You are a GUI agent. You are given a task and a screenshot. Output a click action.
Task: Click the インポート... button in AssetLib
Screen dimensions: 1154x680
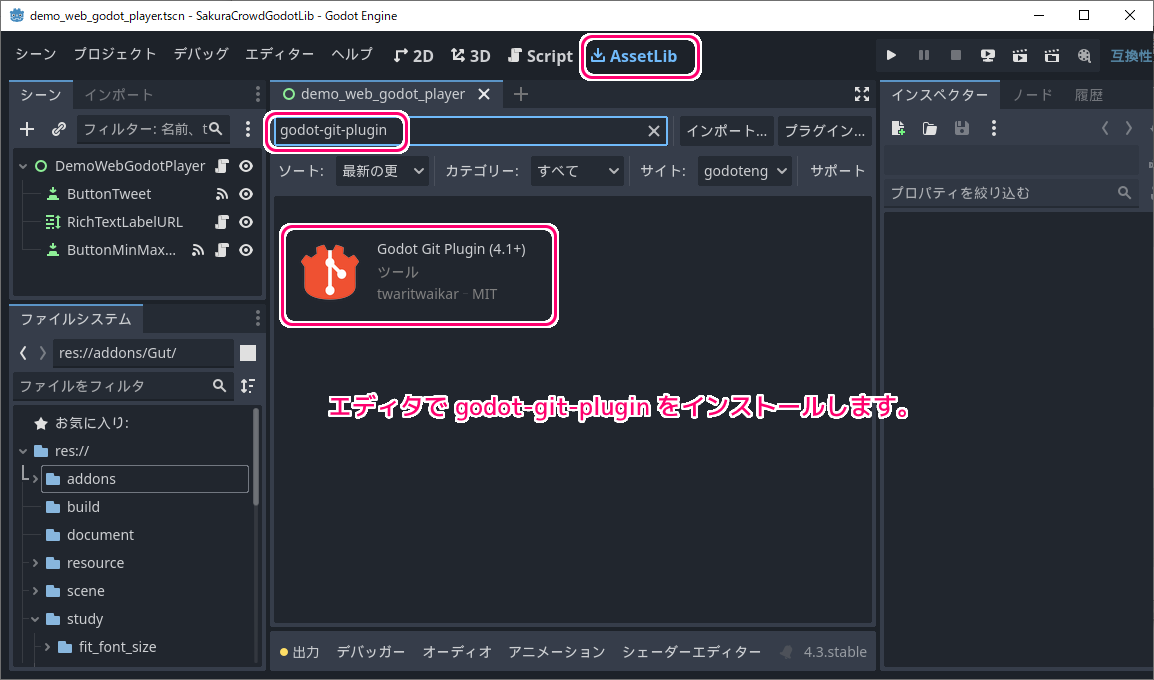(x=726, y=131)
